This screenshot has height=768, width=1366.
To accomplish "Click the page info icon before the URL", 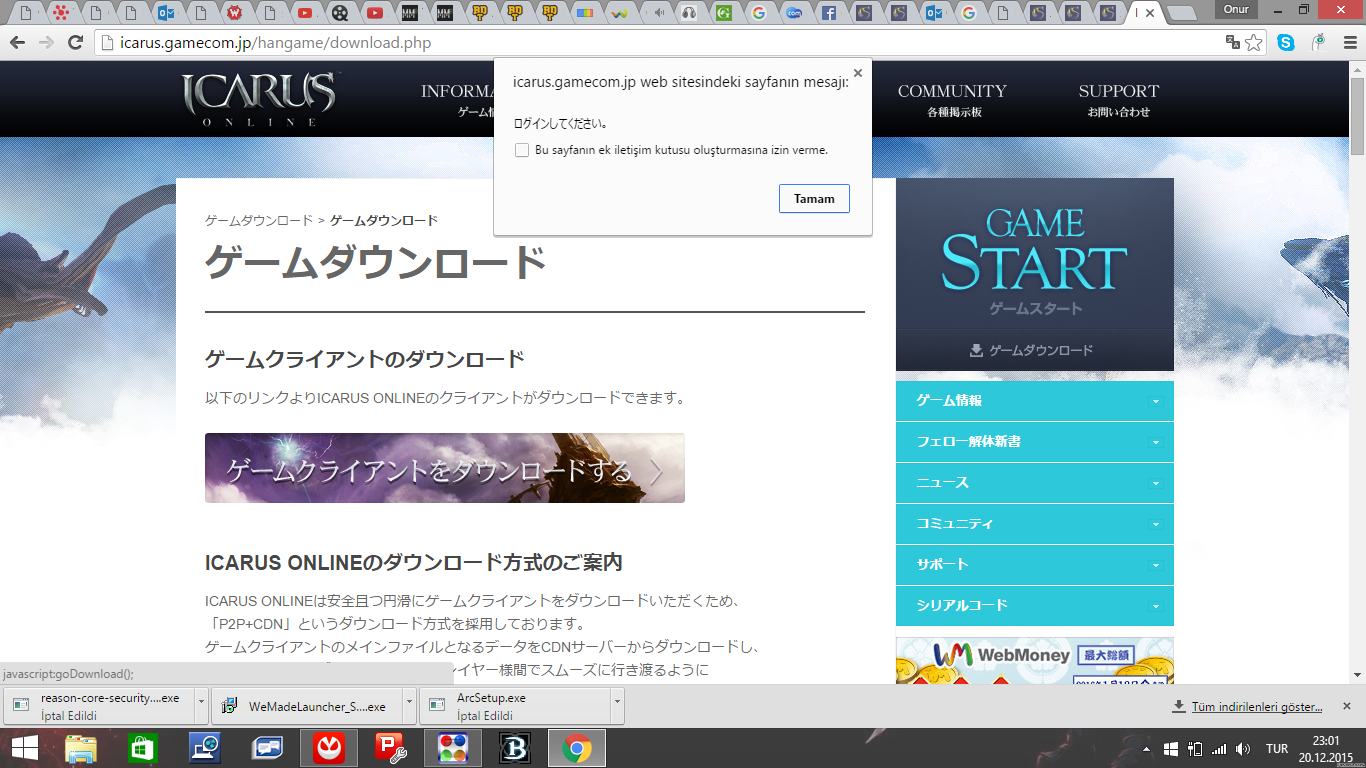I will point(109,43).
